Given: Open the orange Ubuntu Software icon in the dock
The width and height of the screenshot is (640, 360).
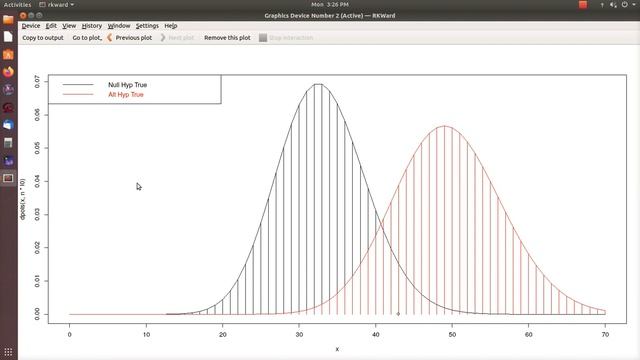Looking at the screenshot, I should (8, 54).
